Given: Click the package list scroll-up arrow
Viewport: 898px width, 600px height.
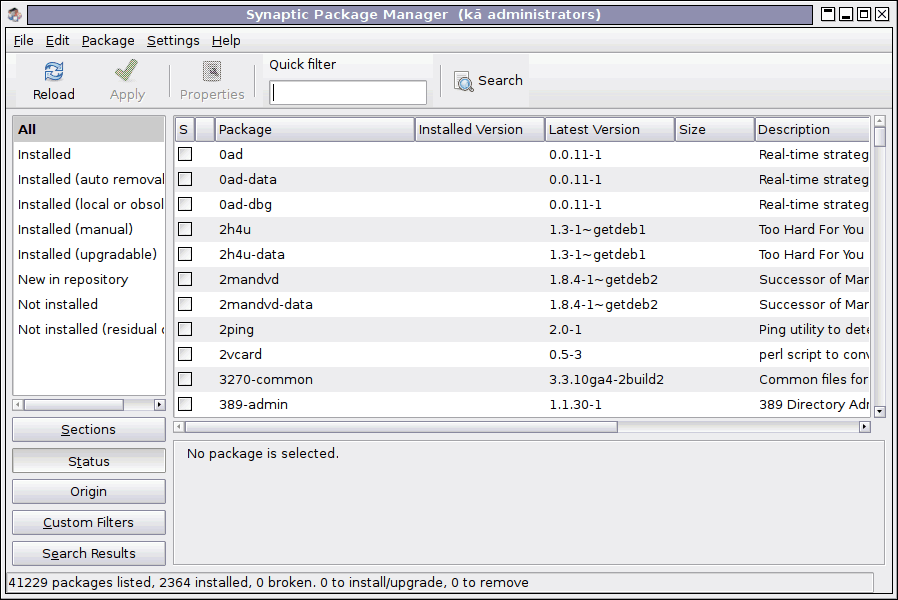Looking at the screenshot, I should [880, 121].
